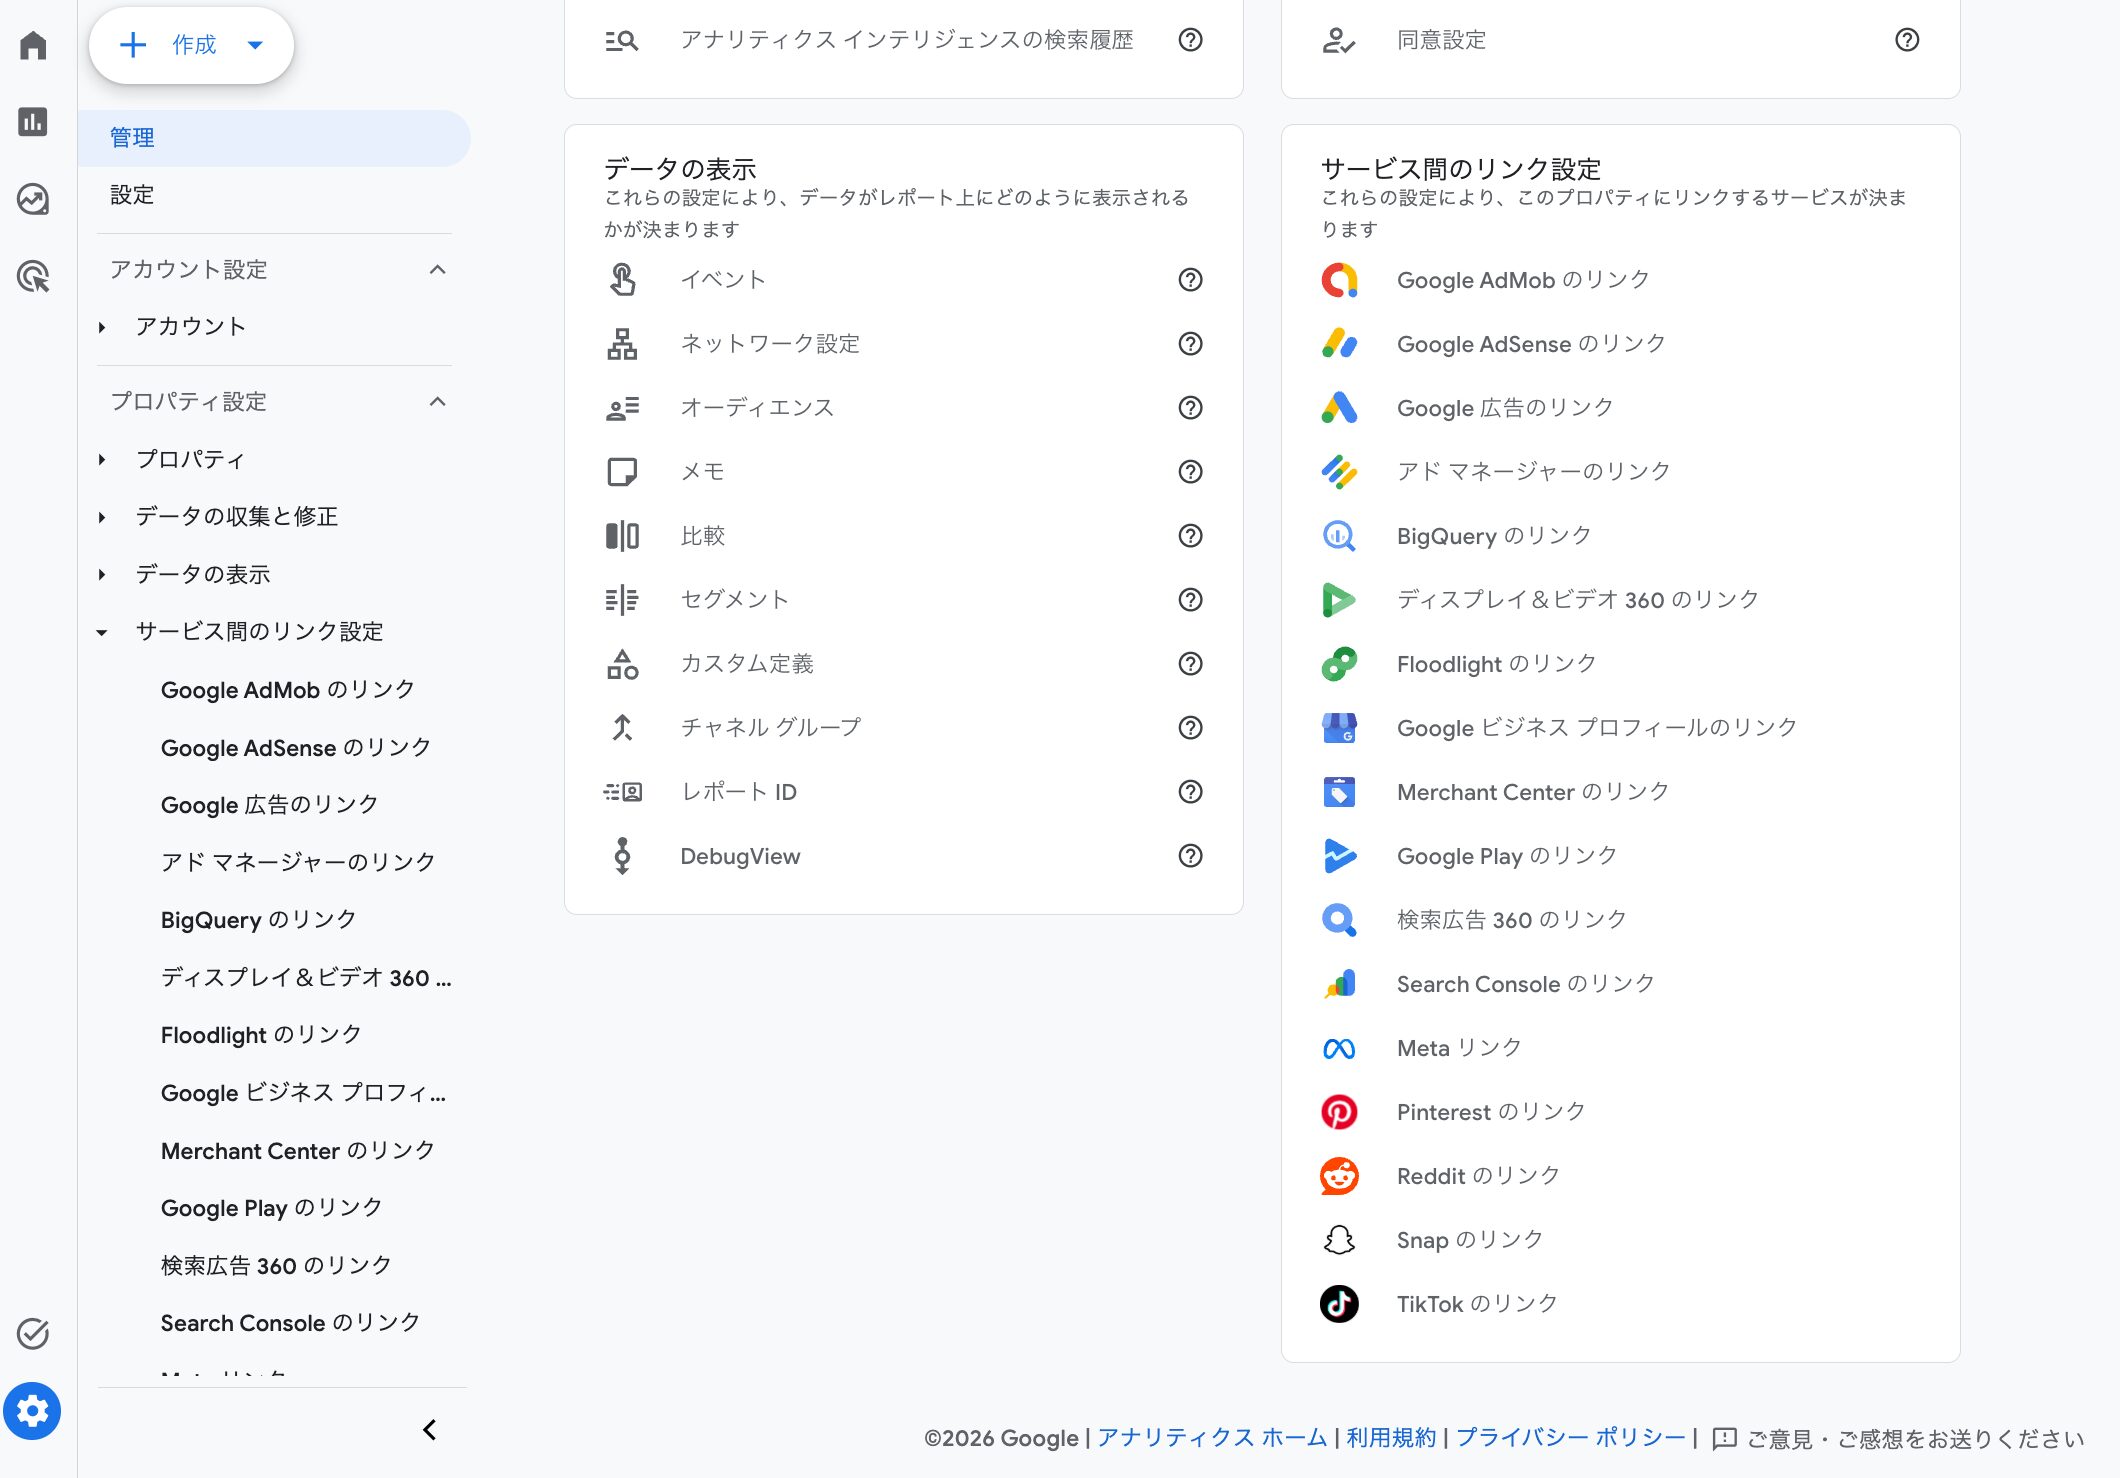Open Google Play のリンク in the sidebar
Viewport: 2120px width, 1478px height.
click(x=271, y=1208)
